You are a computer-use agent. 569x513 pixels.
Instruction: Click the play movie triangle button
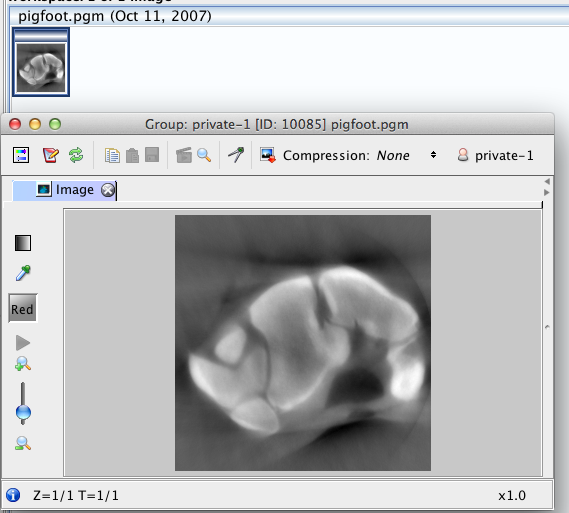[23, 343]
